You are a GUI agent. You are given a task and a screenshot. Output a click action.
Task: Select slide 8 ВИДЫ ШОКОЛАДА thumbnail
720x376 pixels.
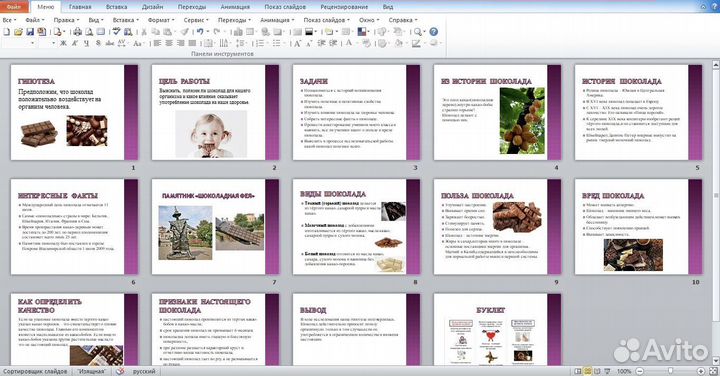click(356, 227)
